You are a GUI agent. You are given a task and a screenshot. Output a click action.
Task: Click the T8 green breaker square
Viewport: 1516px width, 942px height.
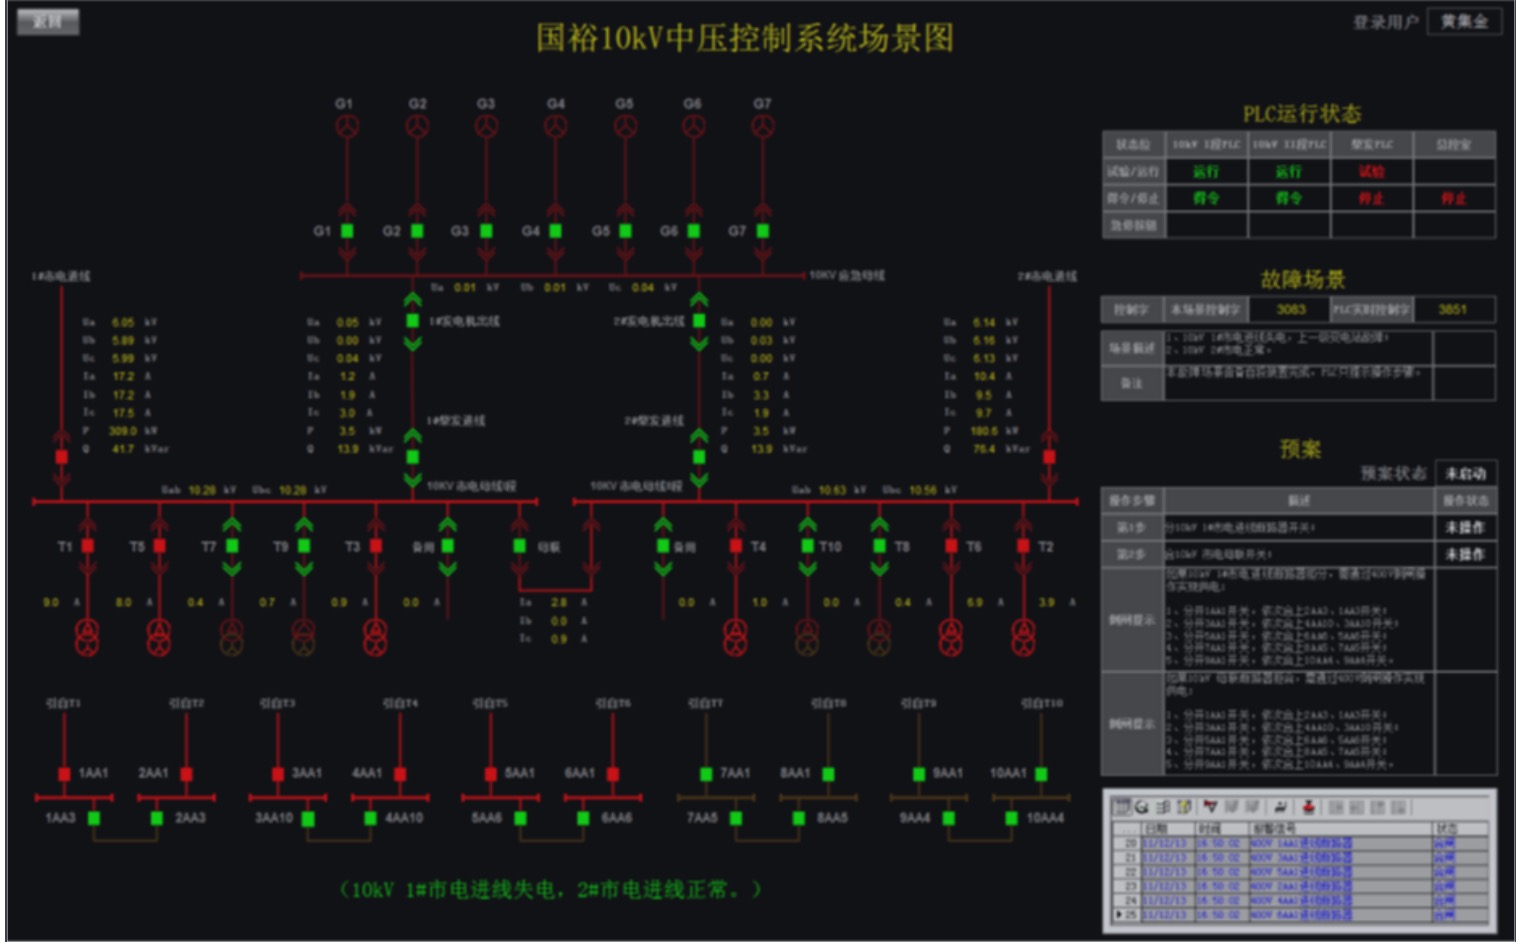point(880,546)
